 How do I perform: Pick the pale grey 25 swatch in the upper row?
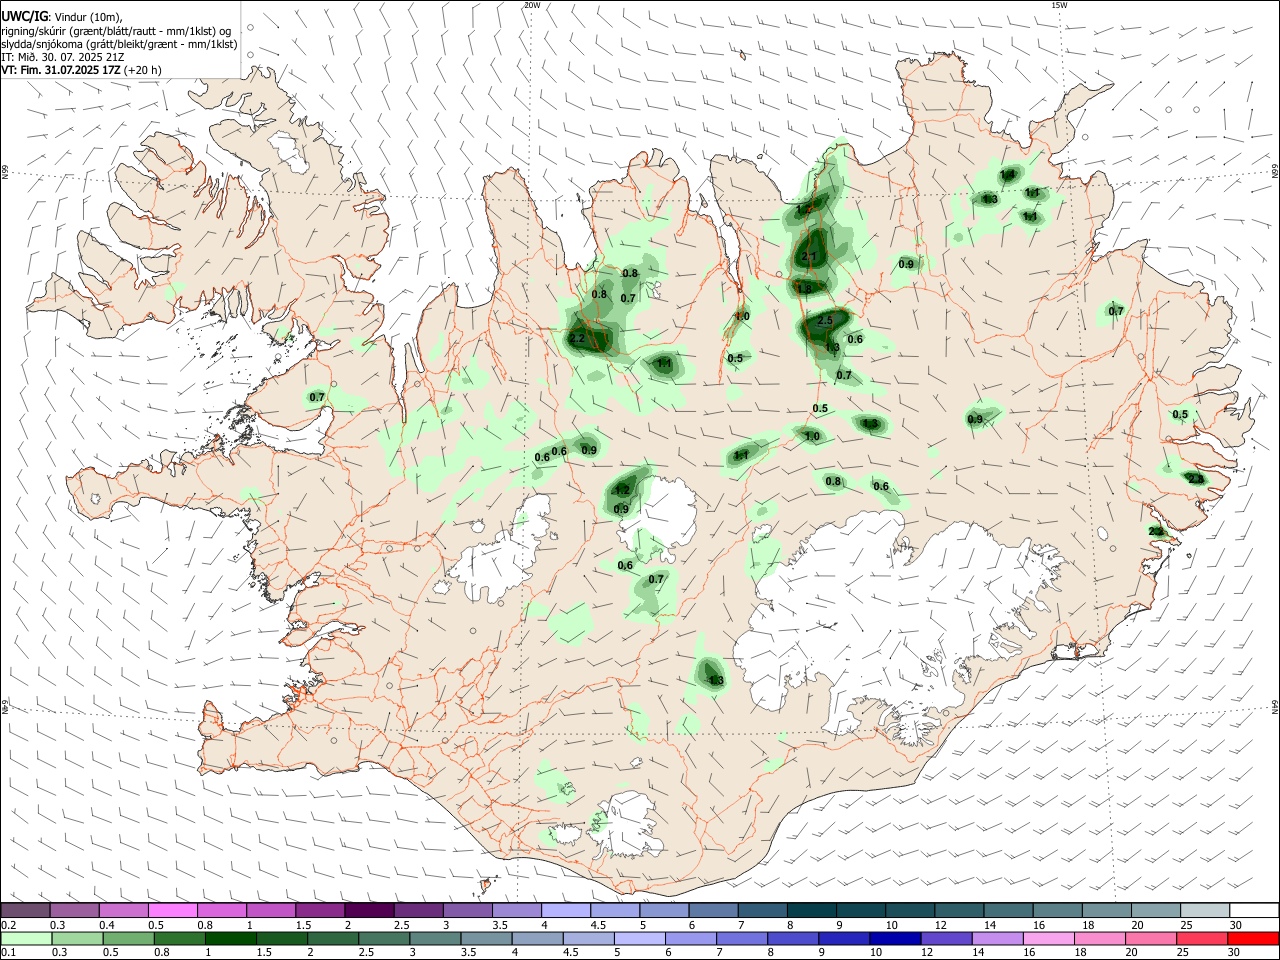coord(1204,910)
